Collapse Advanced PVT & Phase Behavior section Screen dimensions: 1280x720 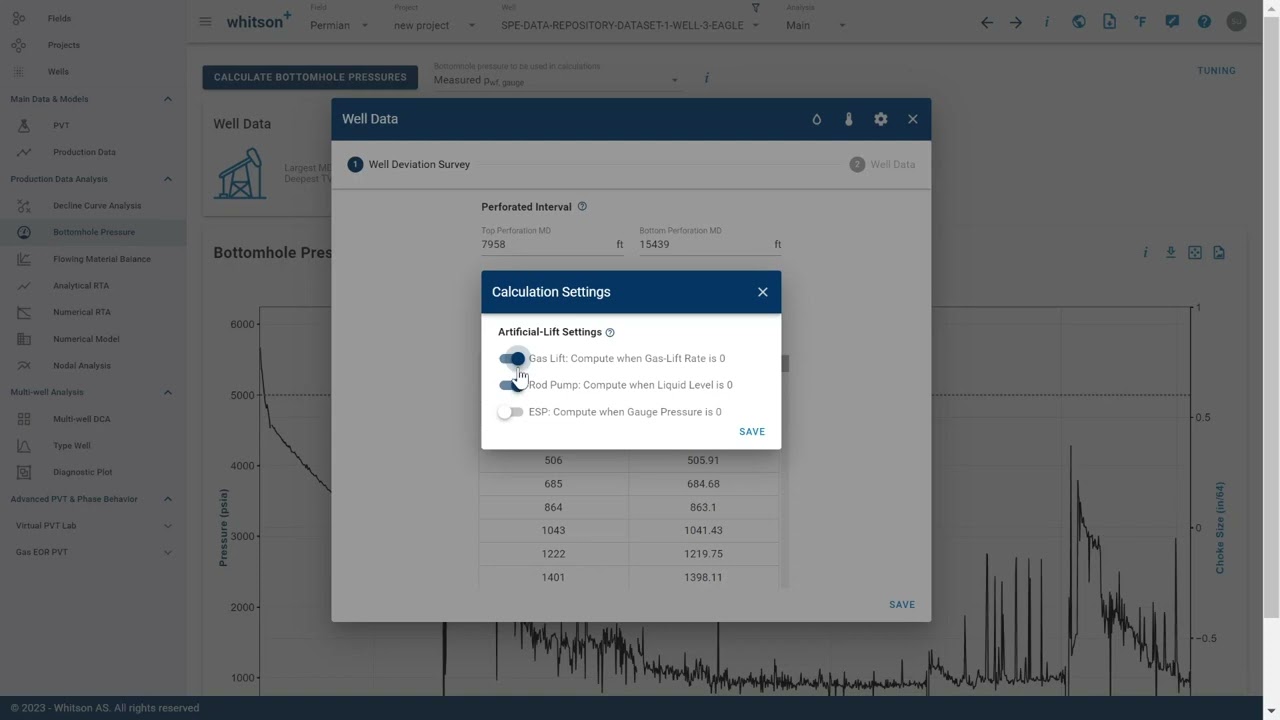(167, 499)
